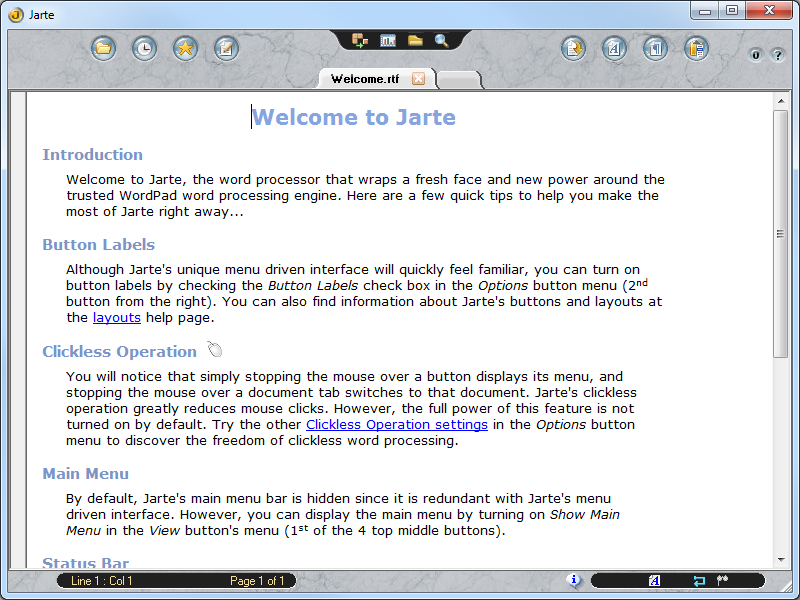Click the Edit notepad button
This screenshot has height=600, width=800.
226,48
